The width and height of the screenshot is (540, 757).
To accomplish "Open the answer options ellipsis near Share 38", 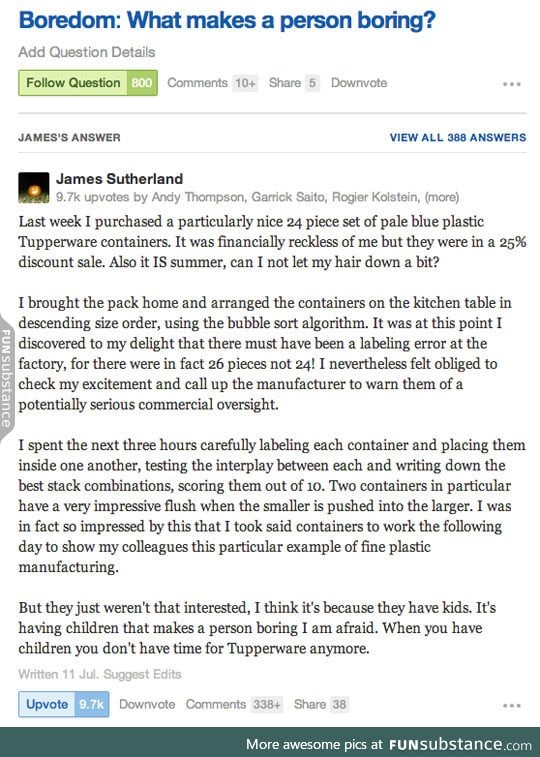I will 512,705.
